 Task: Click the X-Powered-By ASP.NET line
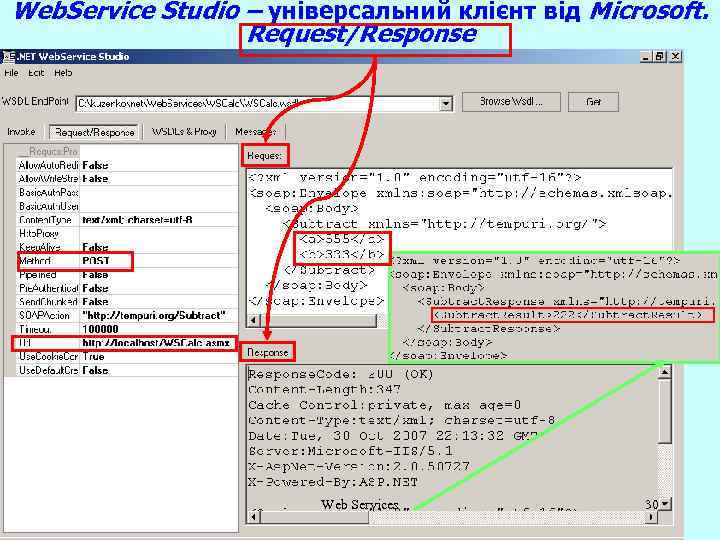(x=333, y=482)
